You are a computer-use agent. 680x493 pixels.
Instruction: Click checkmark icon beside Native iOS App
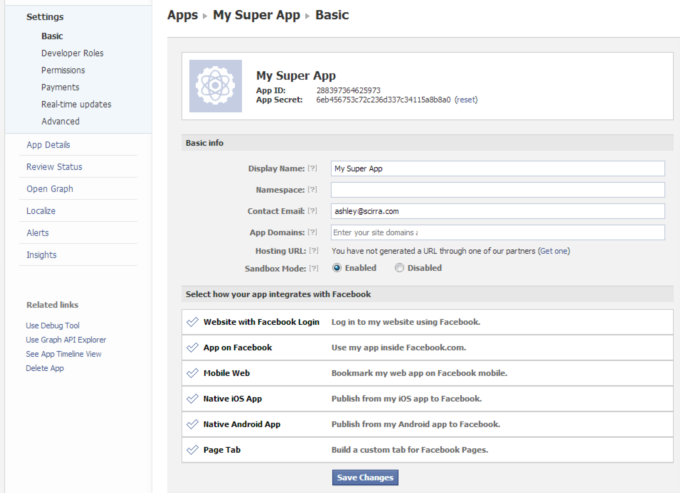point(192,399)
